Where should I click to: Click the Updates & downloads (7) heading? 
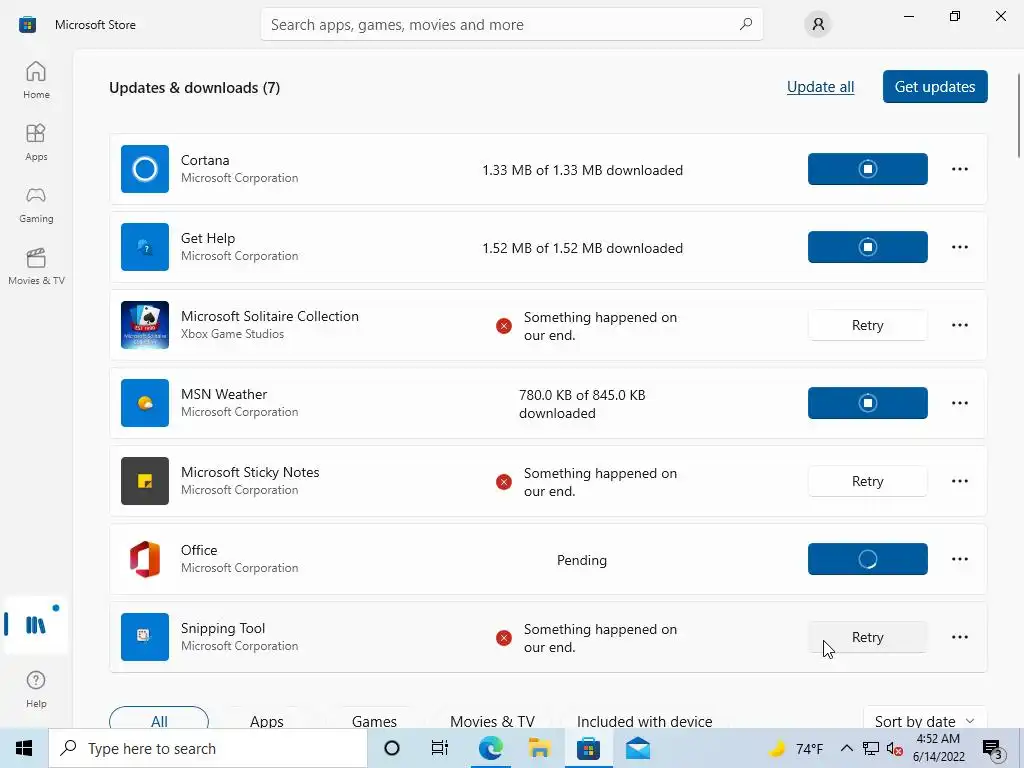tap(195, 88)
